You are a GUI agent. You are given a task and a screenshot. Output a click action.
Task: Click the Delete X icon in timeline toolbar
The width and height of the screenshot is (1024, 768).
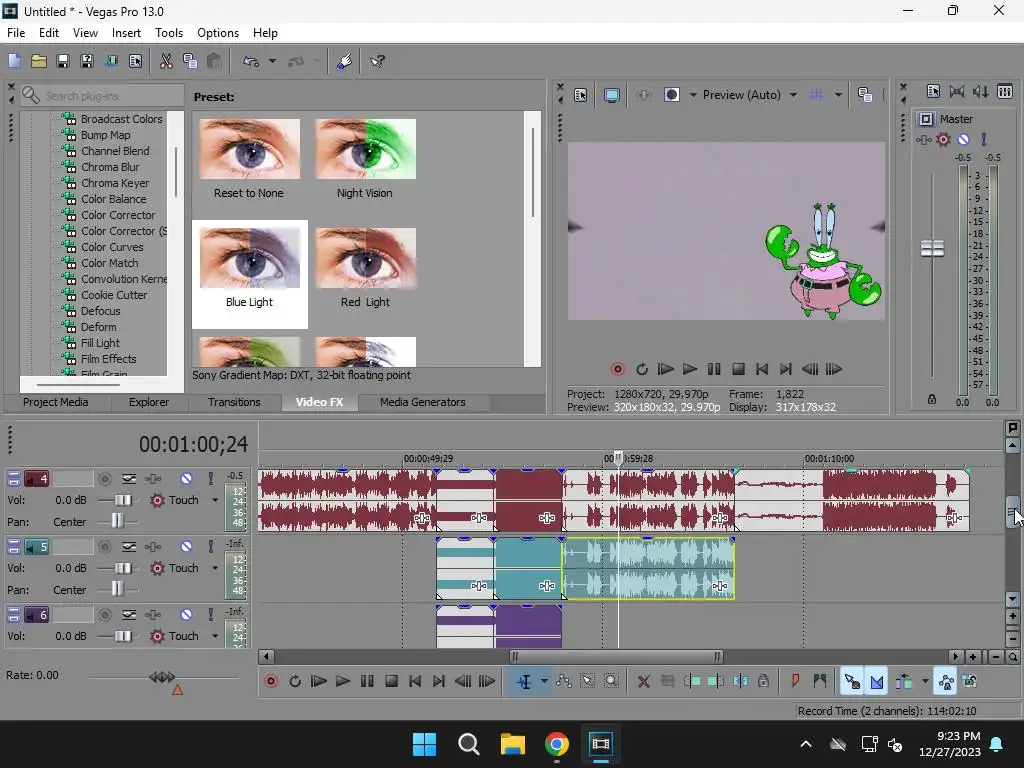pyautogui.click(x=643, y=682)
